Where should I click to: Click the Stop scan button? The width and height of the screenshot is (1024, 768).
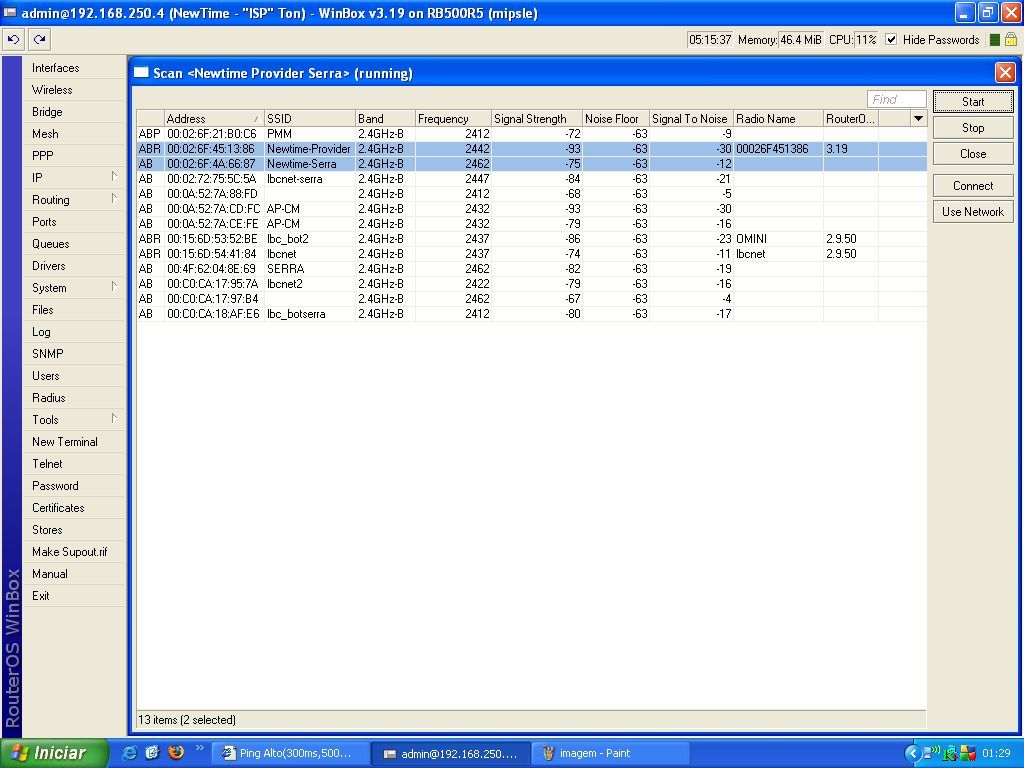click(973, 128)
